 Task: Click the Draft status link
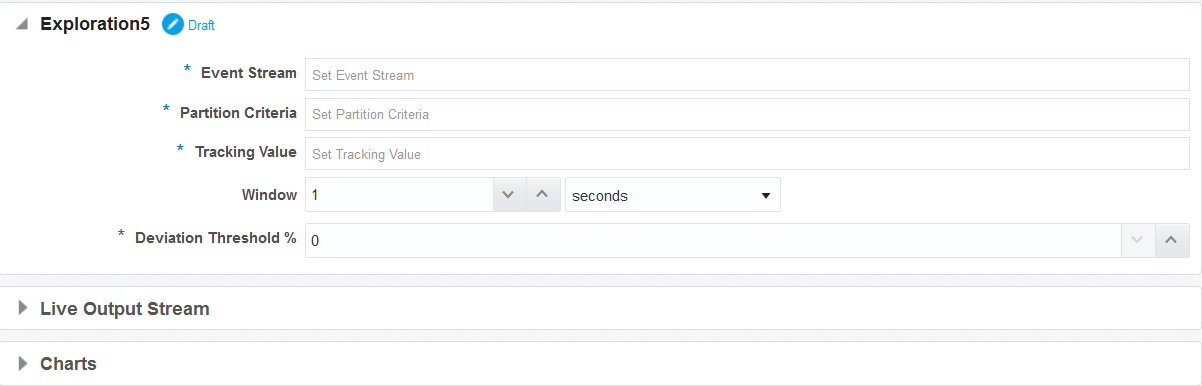click(201, 26)
